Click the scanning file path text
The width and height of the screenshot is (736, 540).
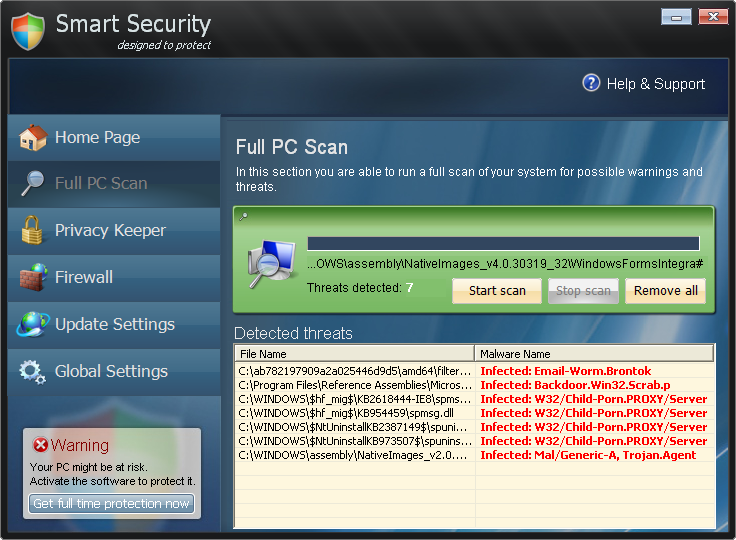505,263
